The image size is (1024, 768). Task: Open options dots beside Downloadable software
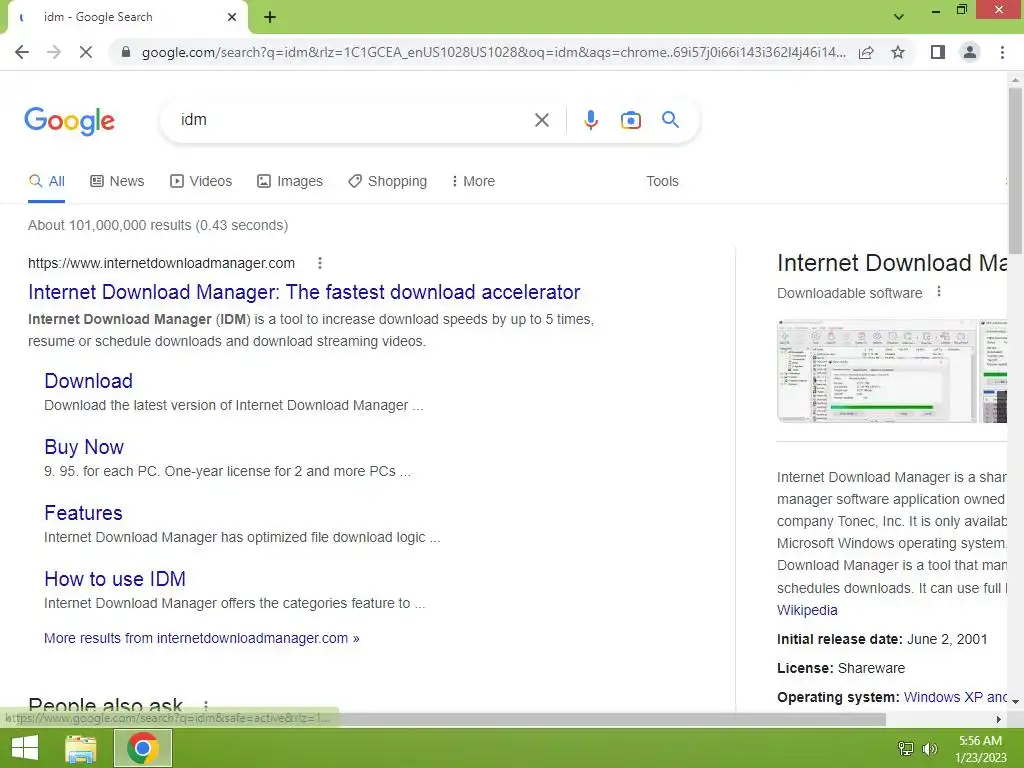(938, 292)
